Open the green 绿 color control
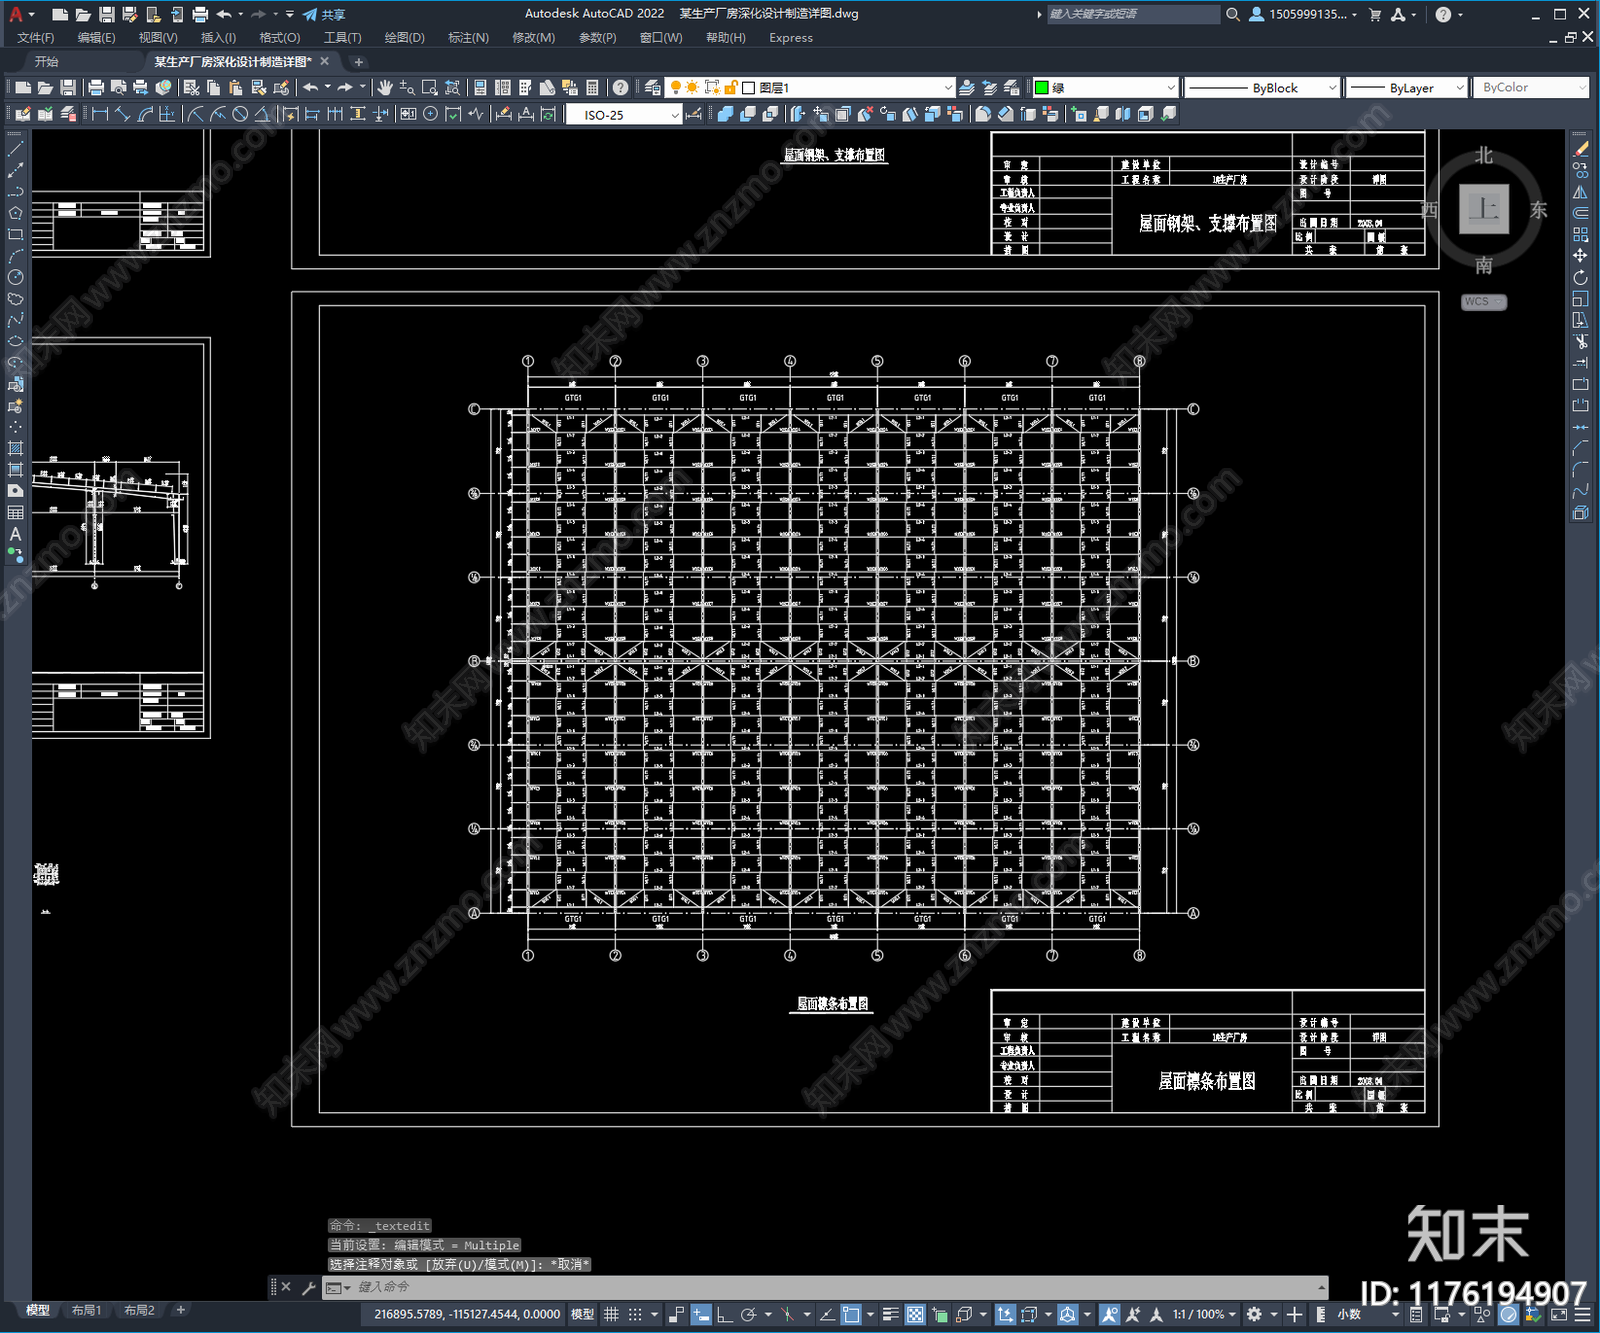This screenshot has height=1333, width=1600. click(x=1105, y=88)
